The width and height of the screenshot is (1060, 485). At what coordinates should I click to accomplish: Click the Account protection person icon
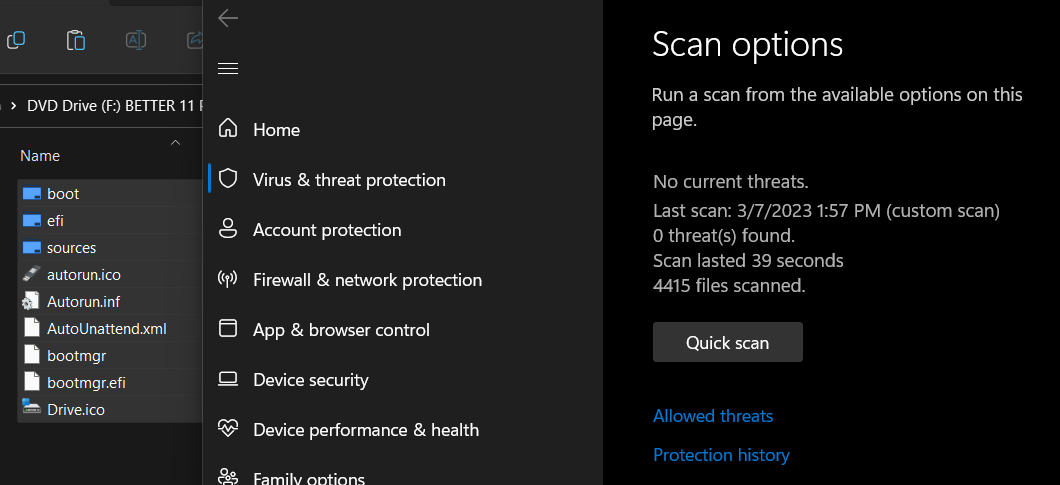228,229
